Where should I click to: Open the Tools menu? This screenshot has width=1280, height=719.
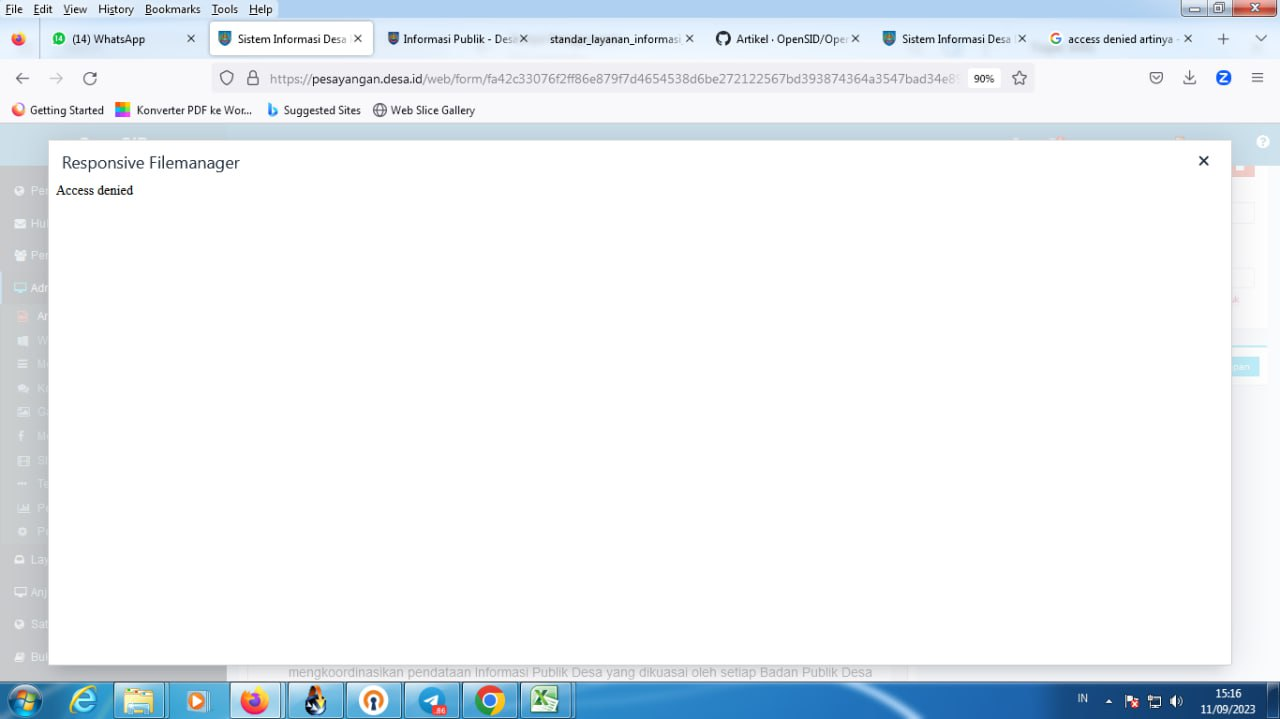pos(225,9)
